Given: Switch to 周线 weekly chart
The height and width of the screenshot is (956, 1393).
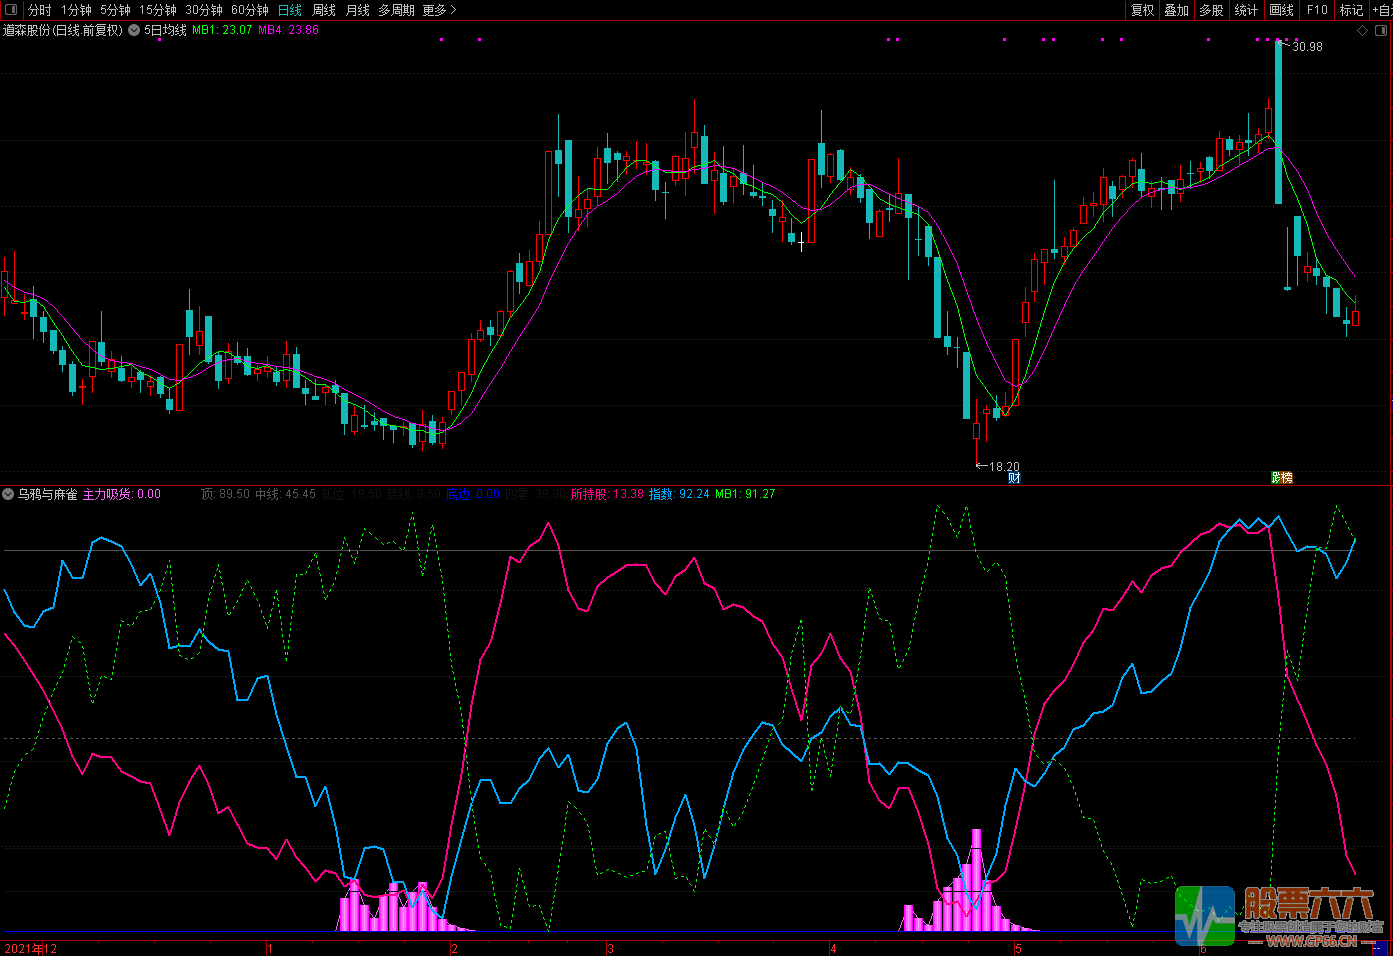Looking at the screenshot, I should tap(324, 10).
